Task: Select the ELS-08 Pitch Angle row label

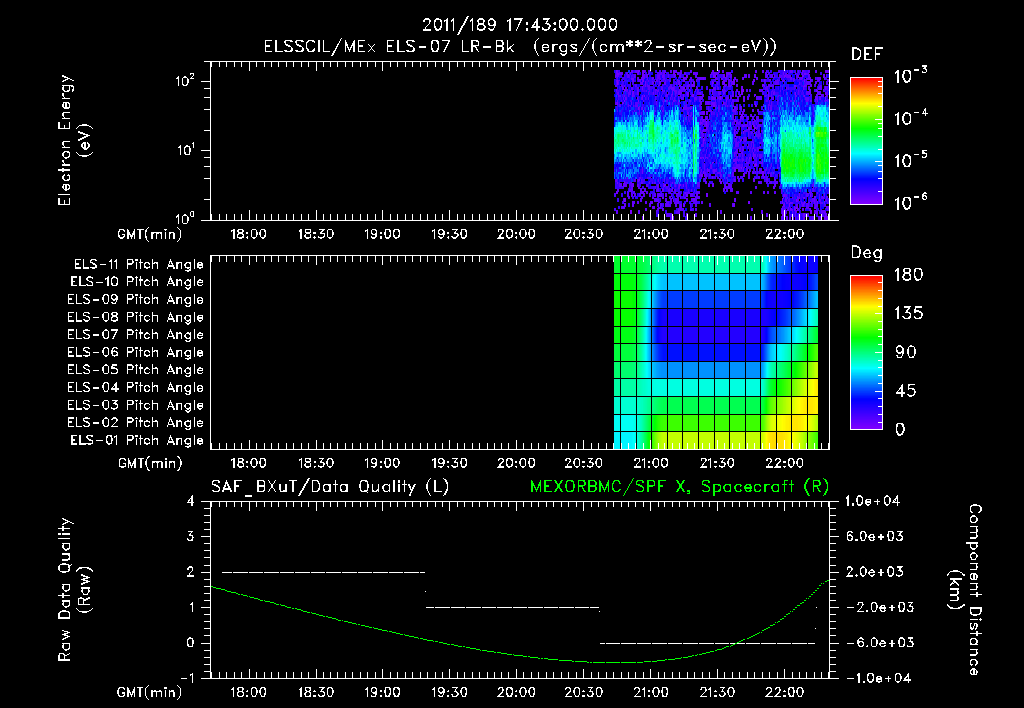Action: click(136, 317)
